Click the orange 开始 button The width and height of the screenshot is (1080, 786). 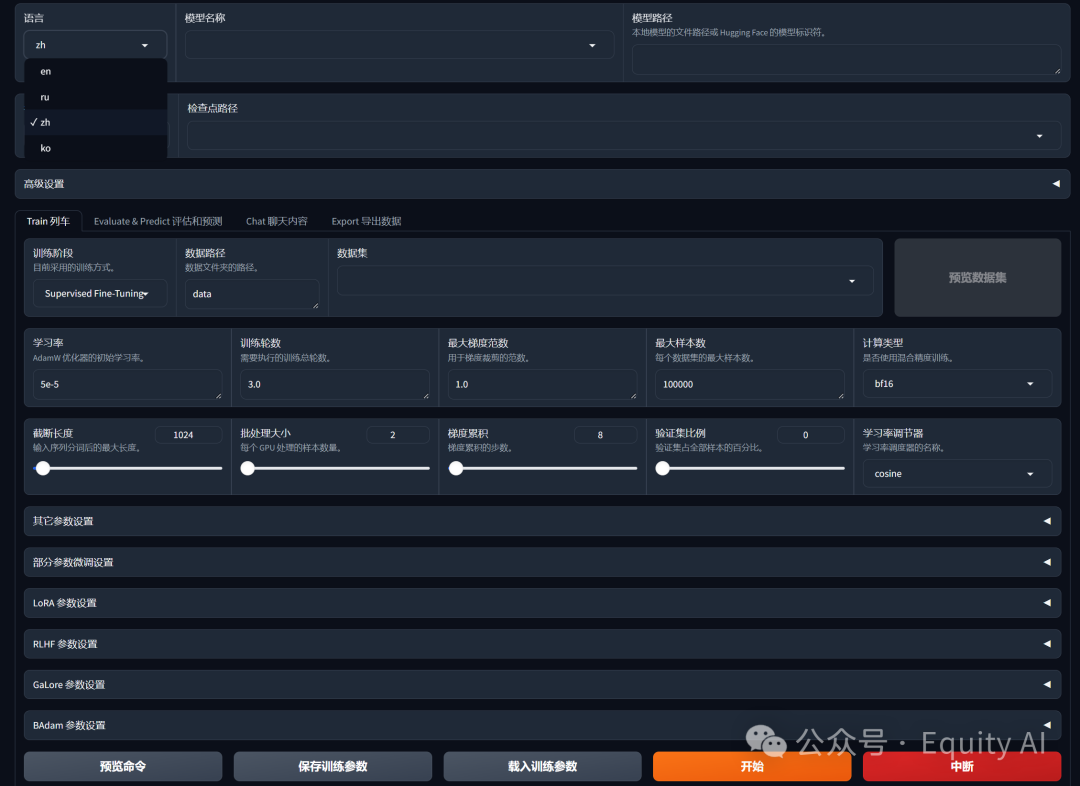tap(752, 766)
